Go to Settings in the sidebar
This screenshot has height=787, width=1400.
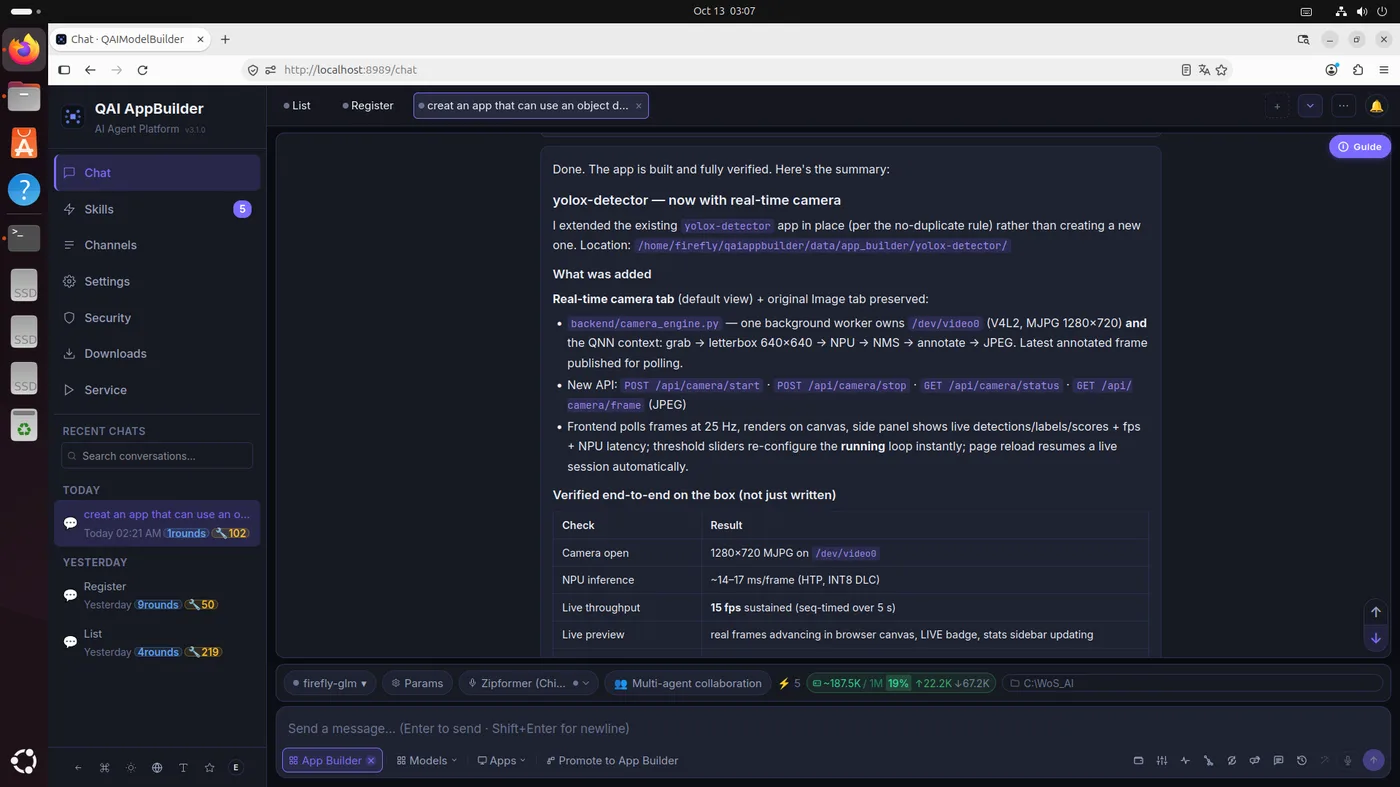point(157,281)
